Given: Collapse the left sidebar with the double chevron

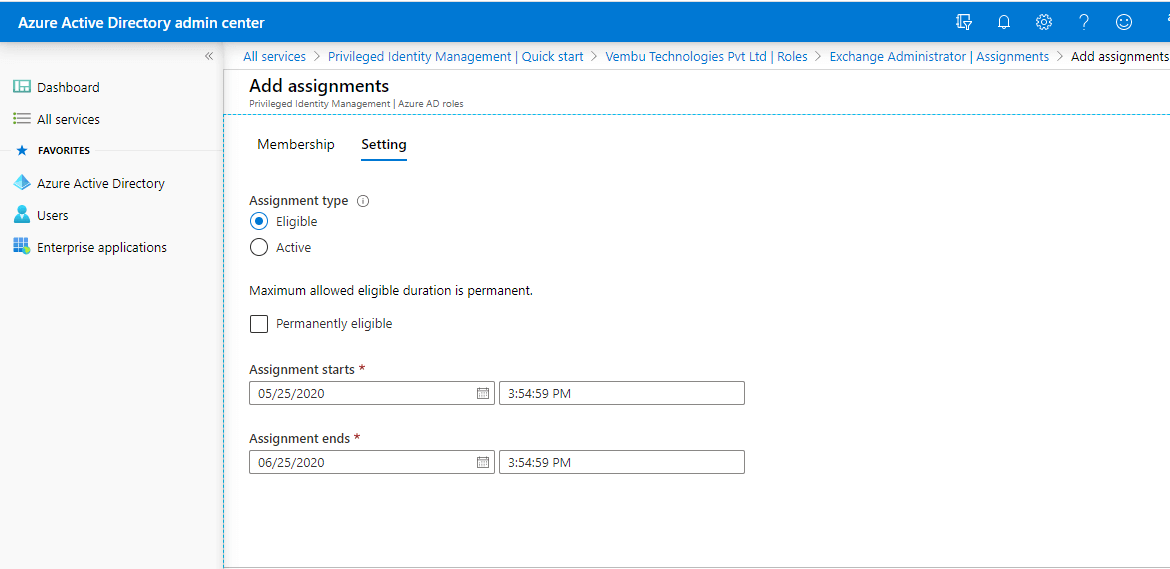Looking at the screenshot, I should coord(209,56).
